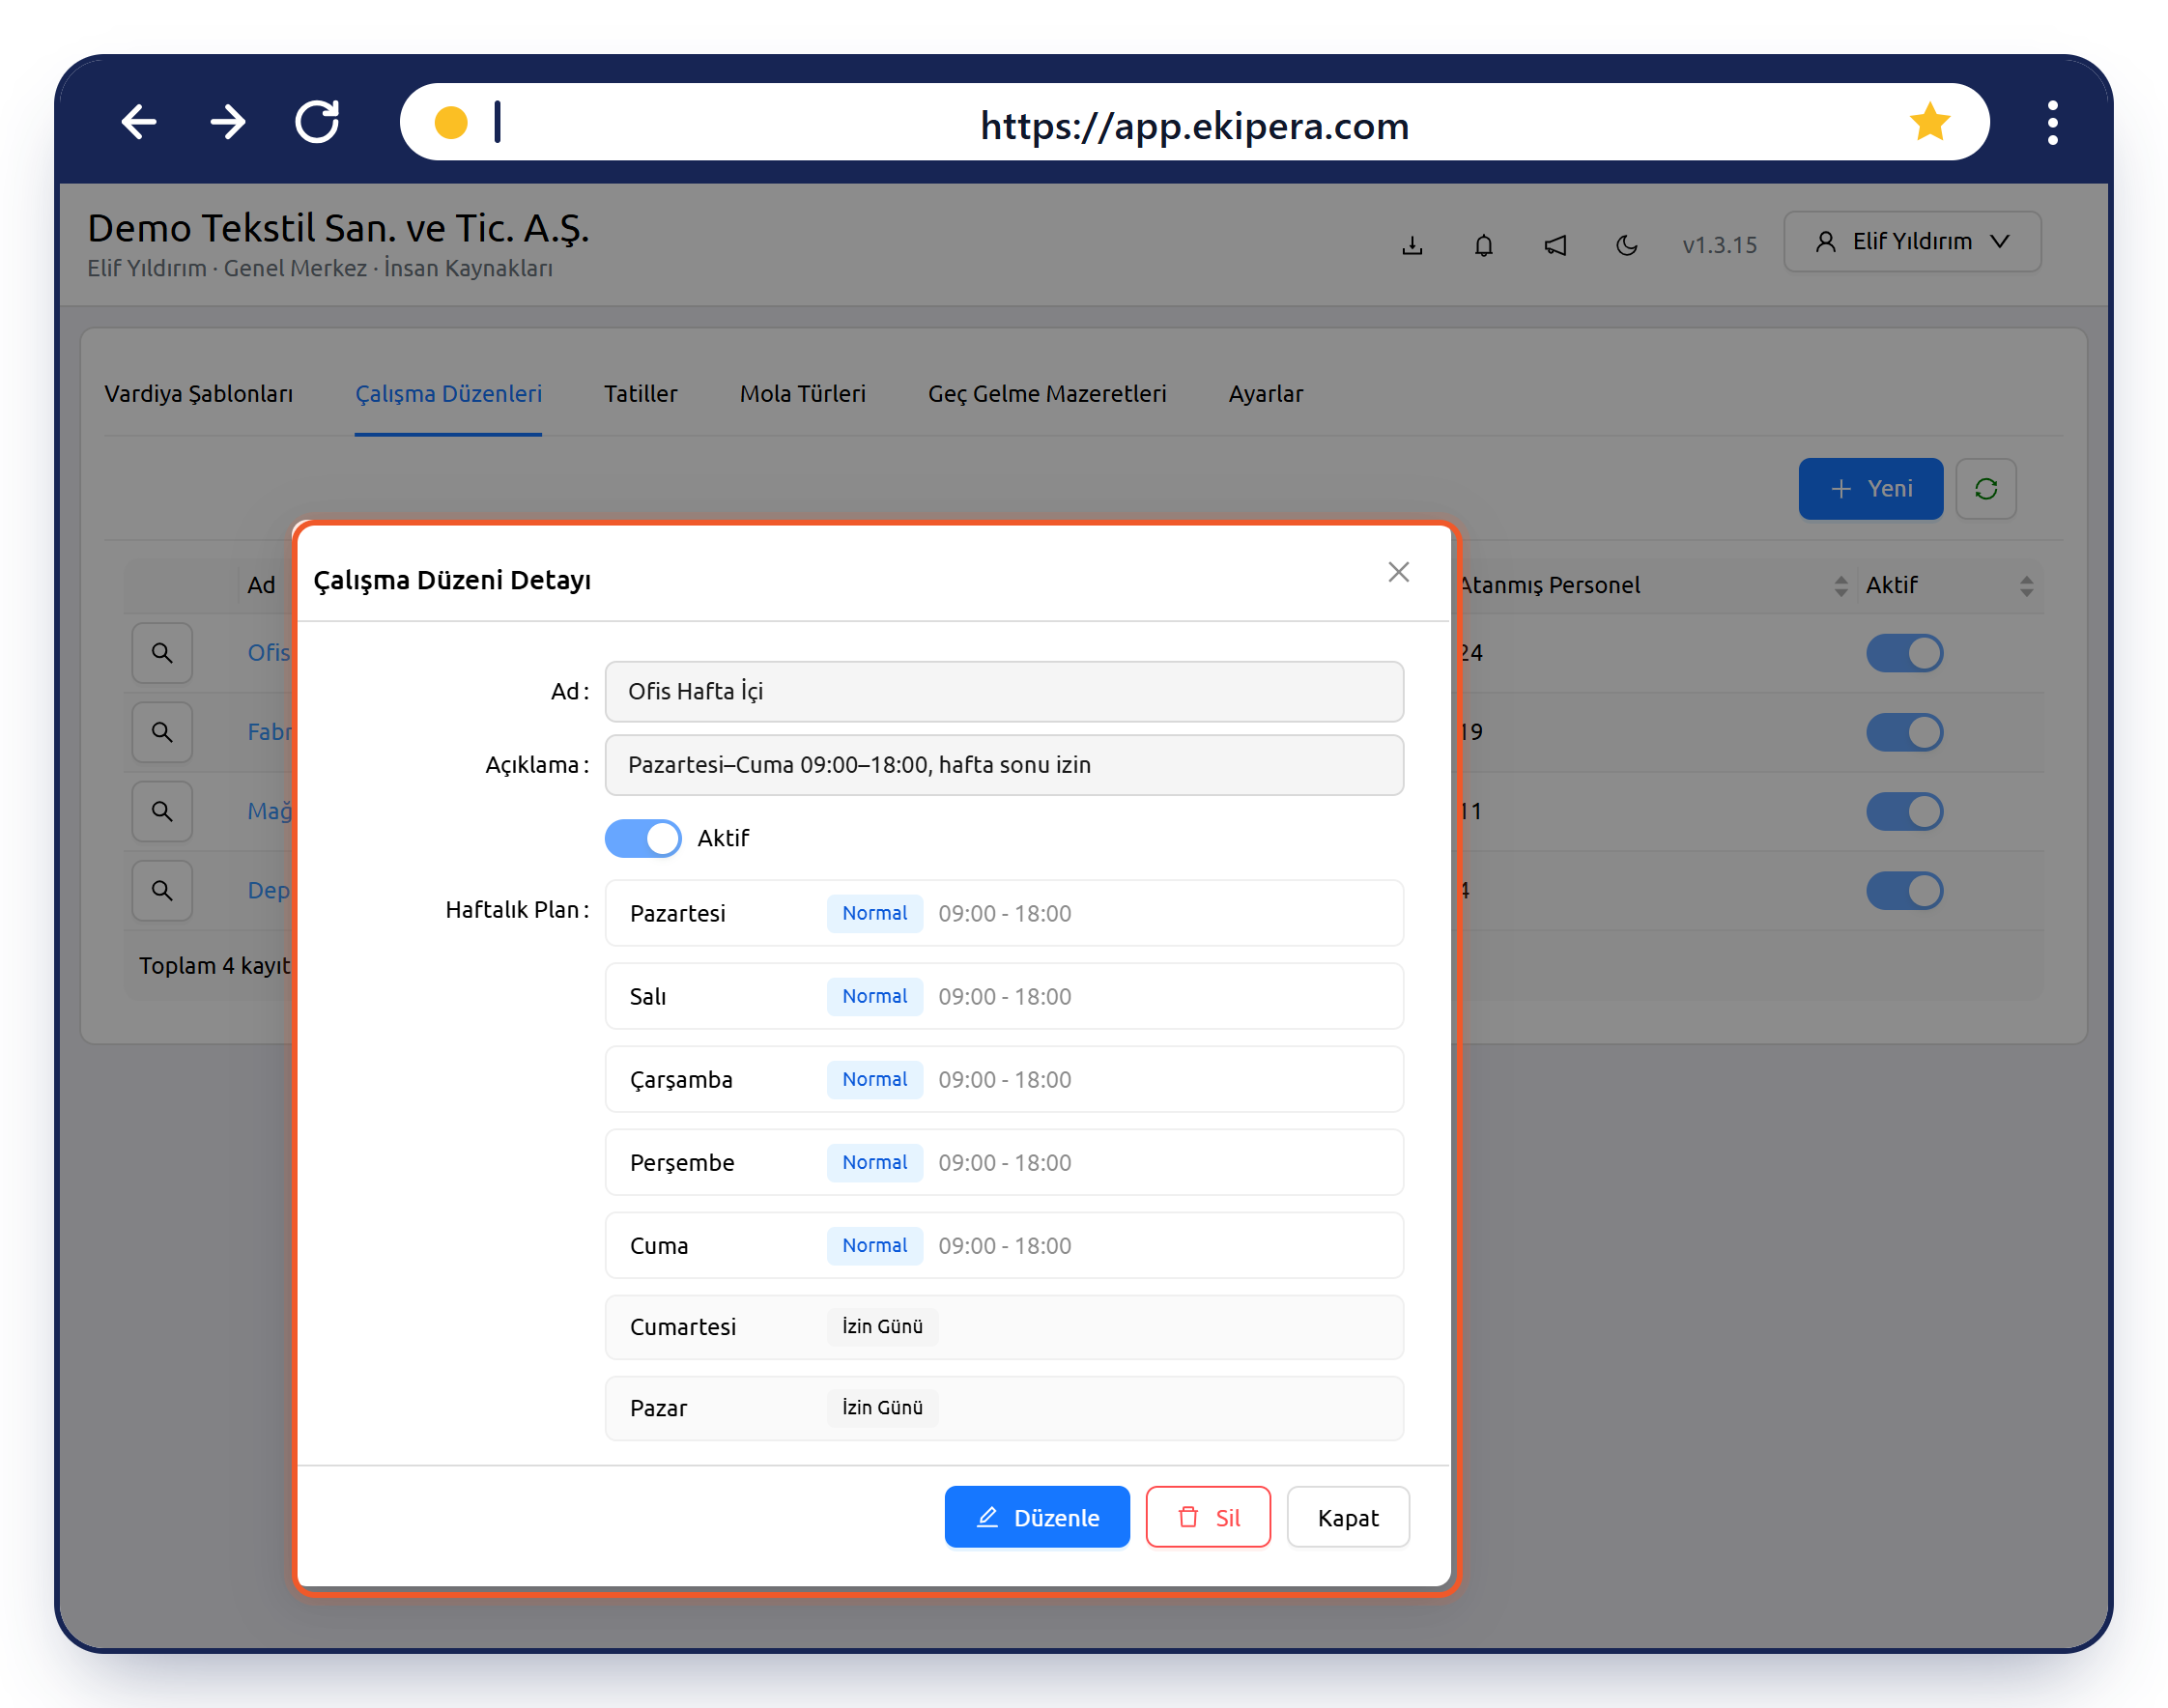
Task: Sort by the Atanmış Personel column arrows
Action: (1840, 586)
